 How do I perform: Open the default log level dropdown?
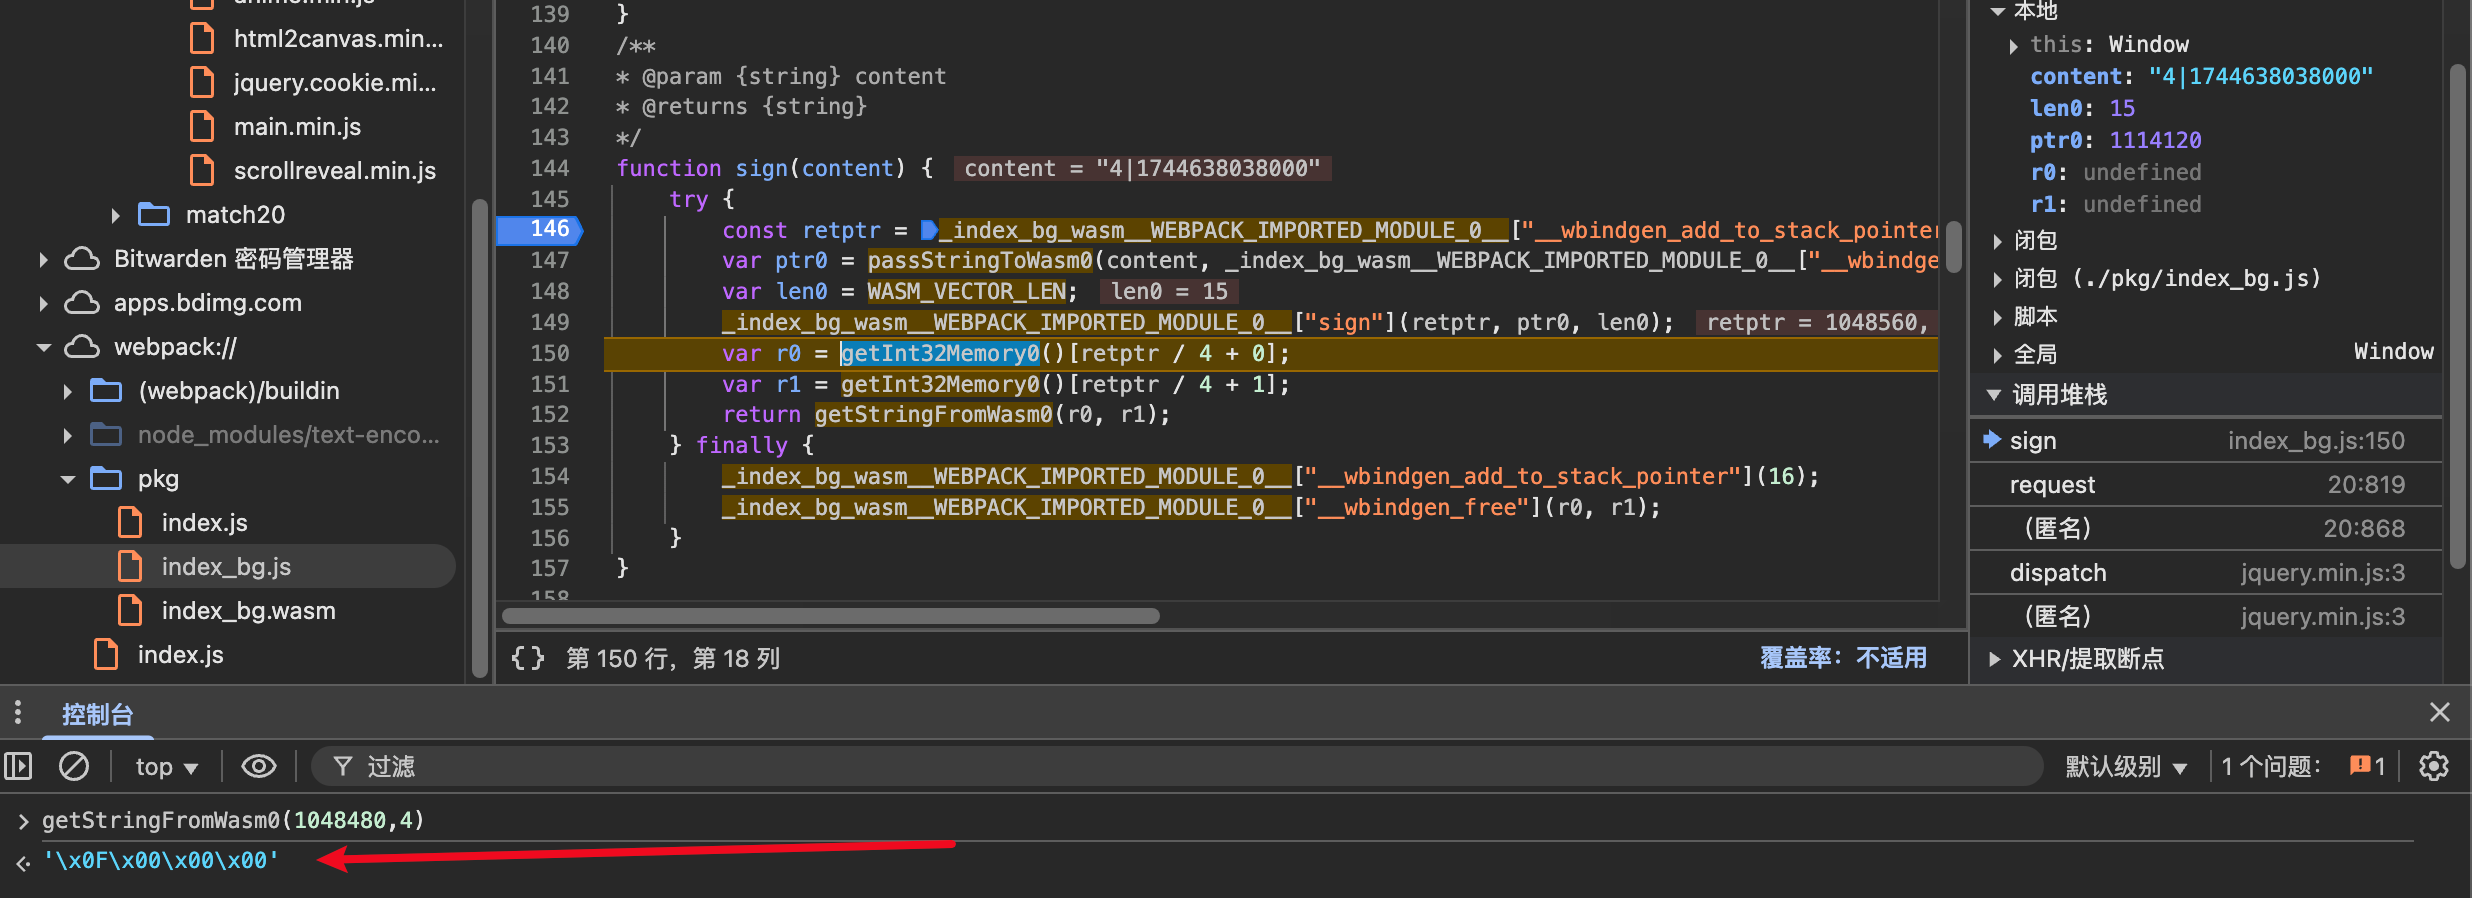[x=2126, y=767]
